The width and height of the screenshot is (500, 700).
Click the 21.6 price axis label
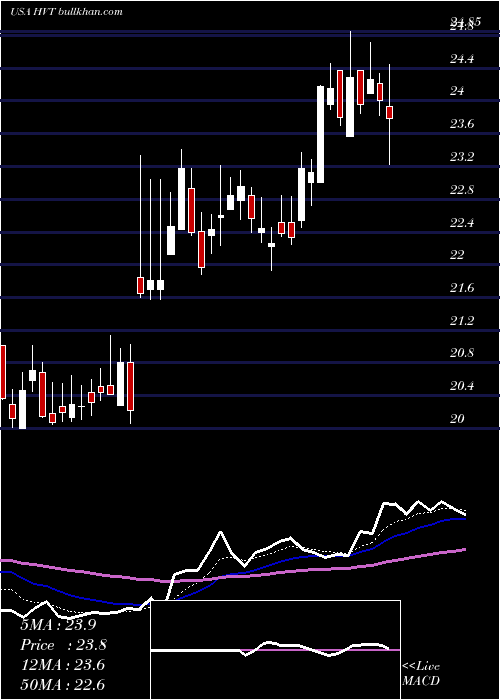pos(462,288)
